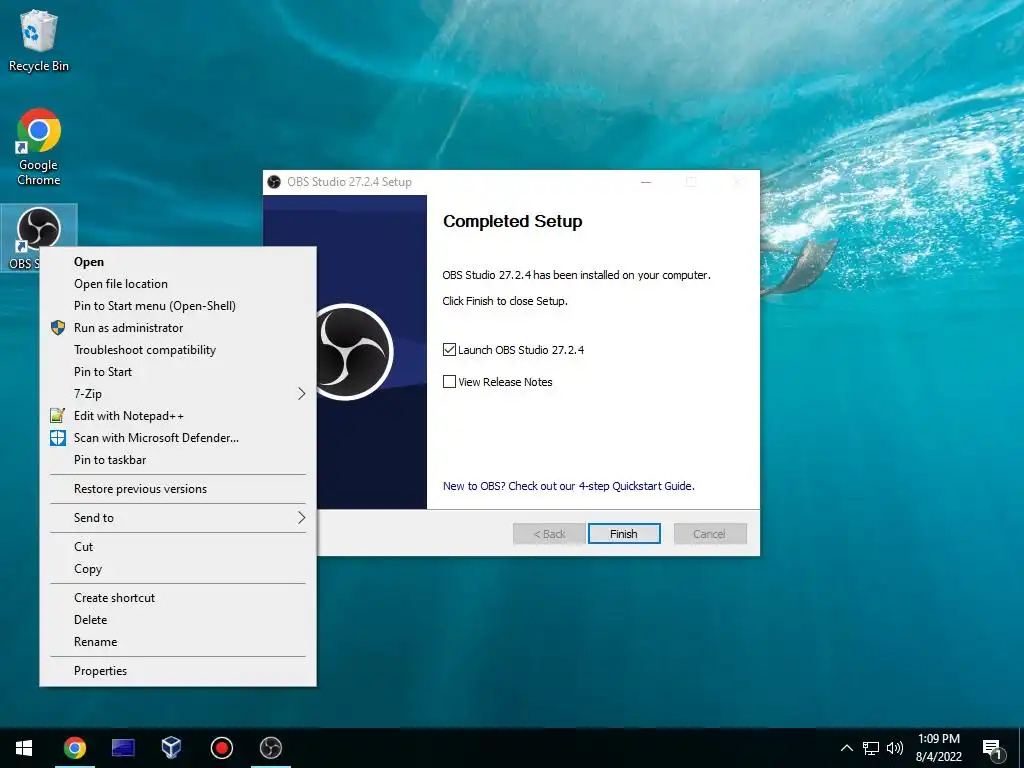The image size is (1024, 768).
Task: Select Restore previous versions
Action: (178, 489)
